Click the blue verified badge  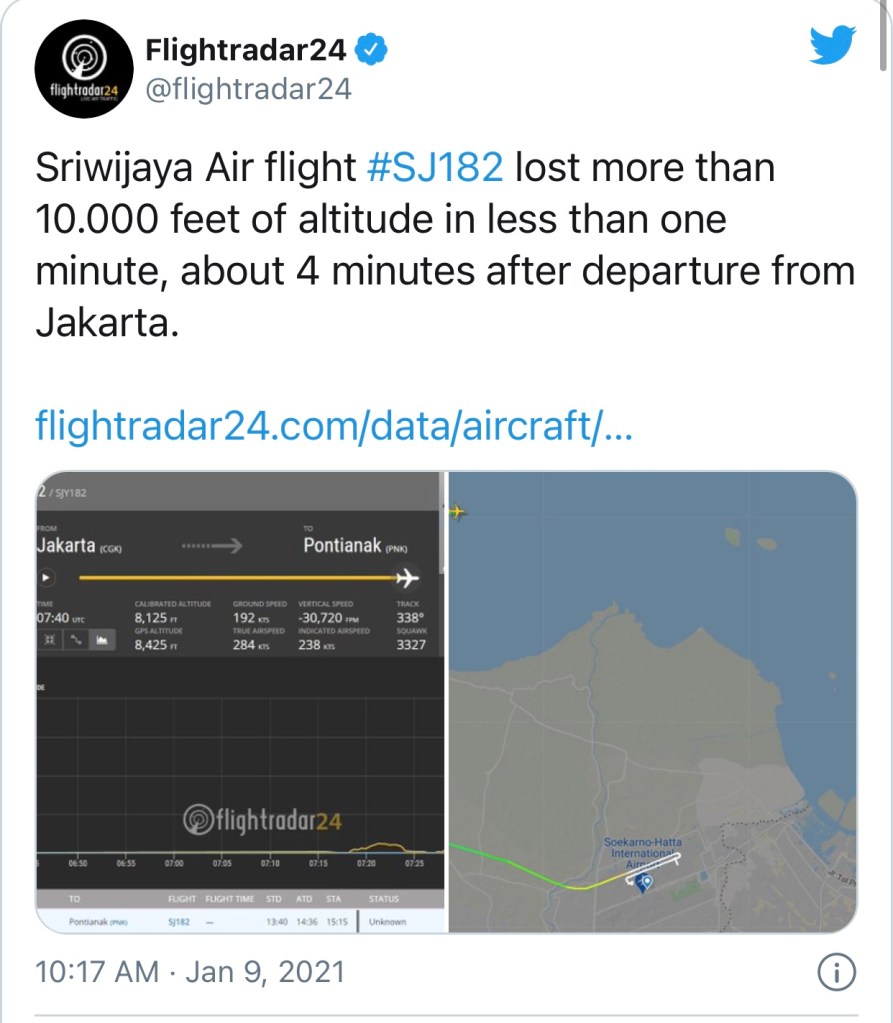(369, 47)
